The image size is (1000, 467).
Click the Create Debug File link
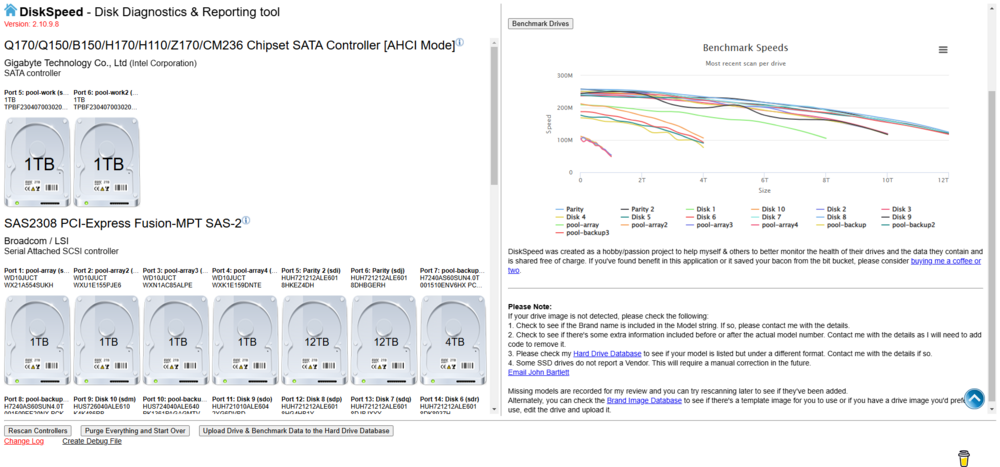[x=92, y=441]
